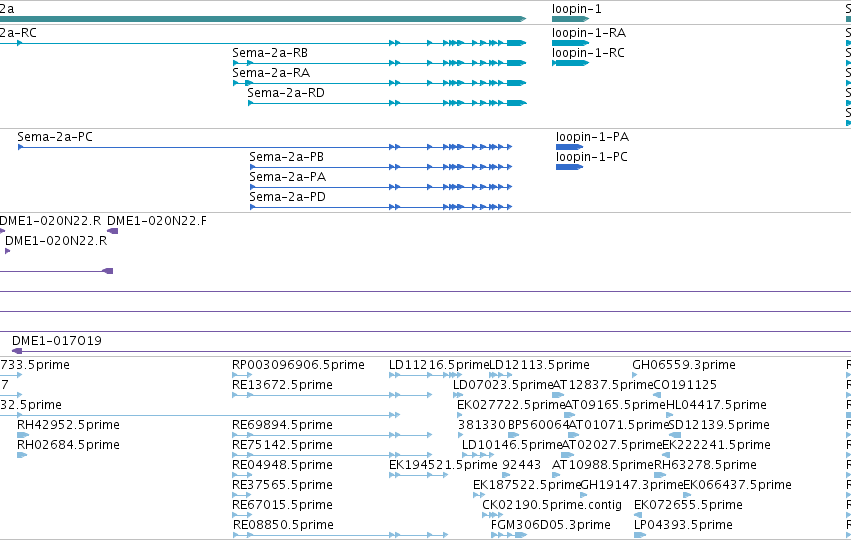Click the Sema-2a-PB protein feature
The width and height of the screenshot is (851, 540).
tap(287, 157)
